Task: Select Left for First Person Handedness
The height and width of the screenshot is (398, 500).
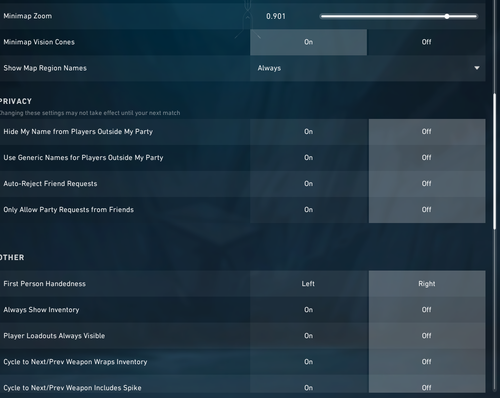Action: [308, 284]
